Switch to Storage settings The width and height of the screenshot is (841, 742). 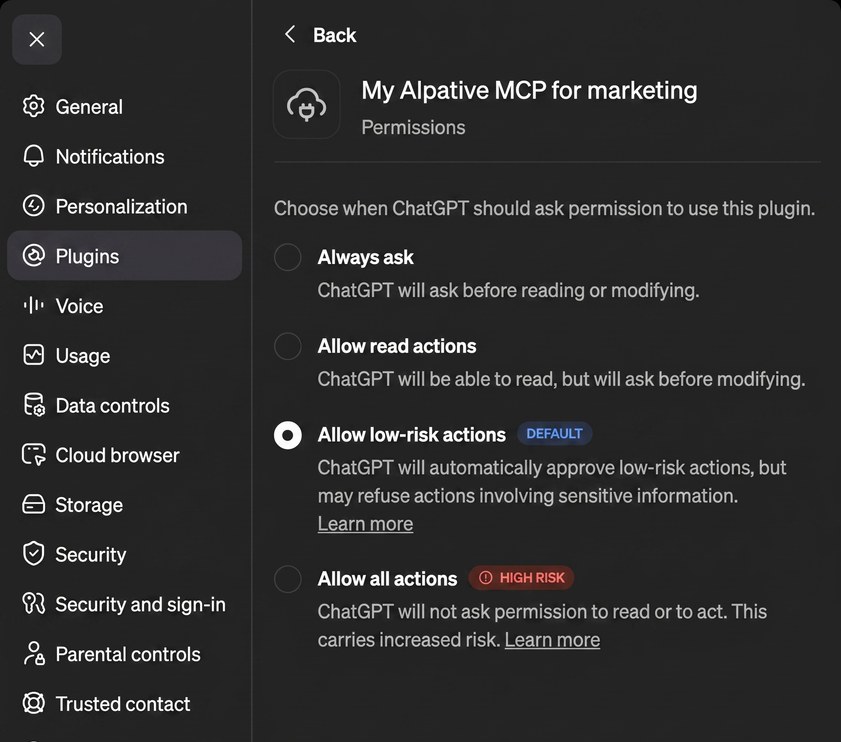[124, 504]
